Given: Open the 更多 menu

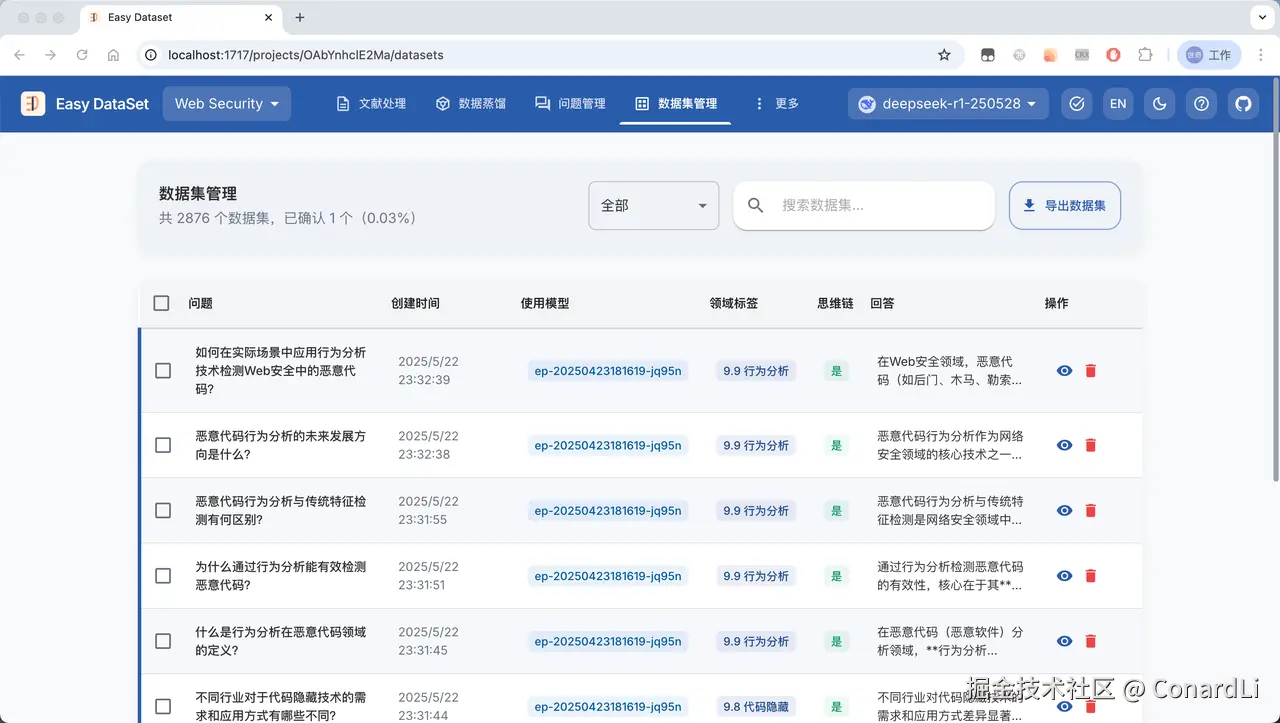Looking at the screenshot, I should pos(776,104).
